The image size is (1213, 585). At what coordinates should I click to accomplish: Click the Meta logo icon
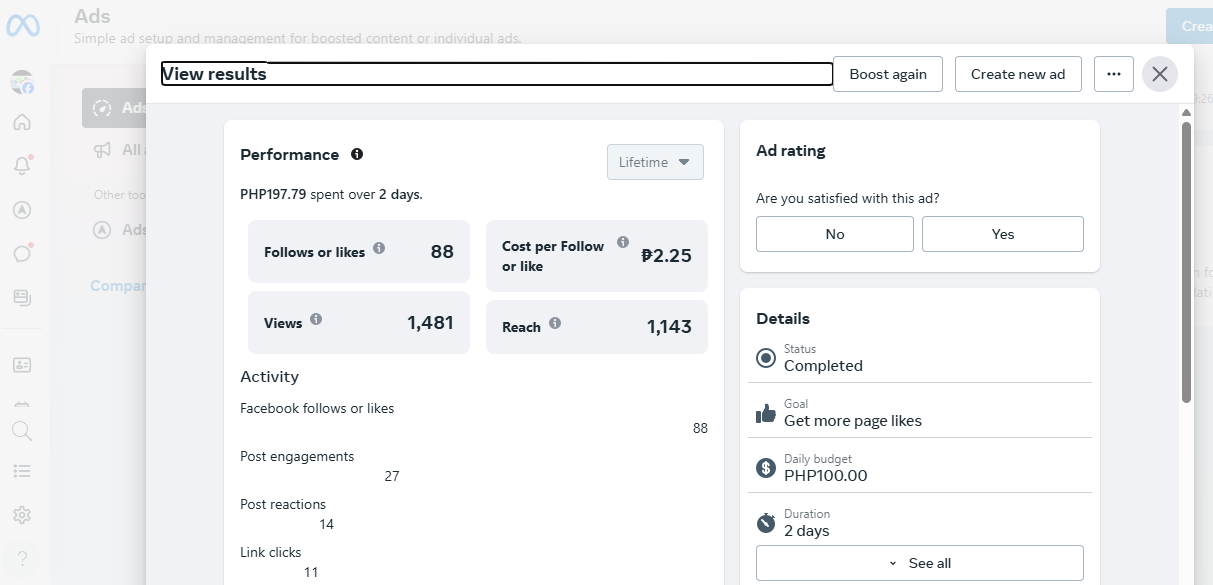click(x=22, y=26)
